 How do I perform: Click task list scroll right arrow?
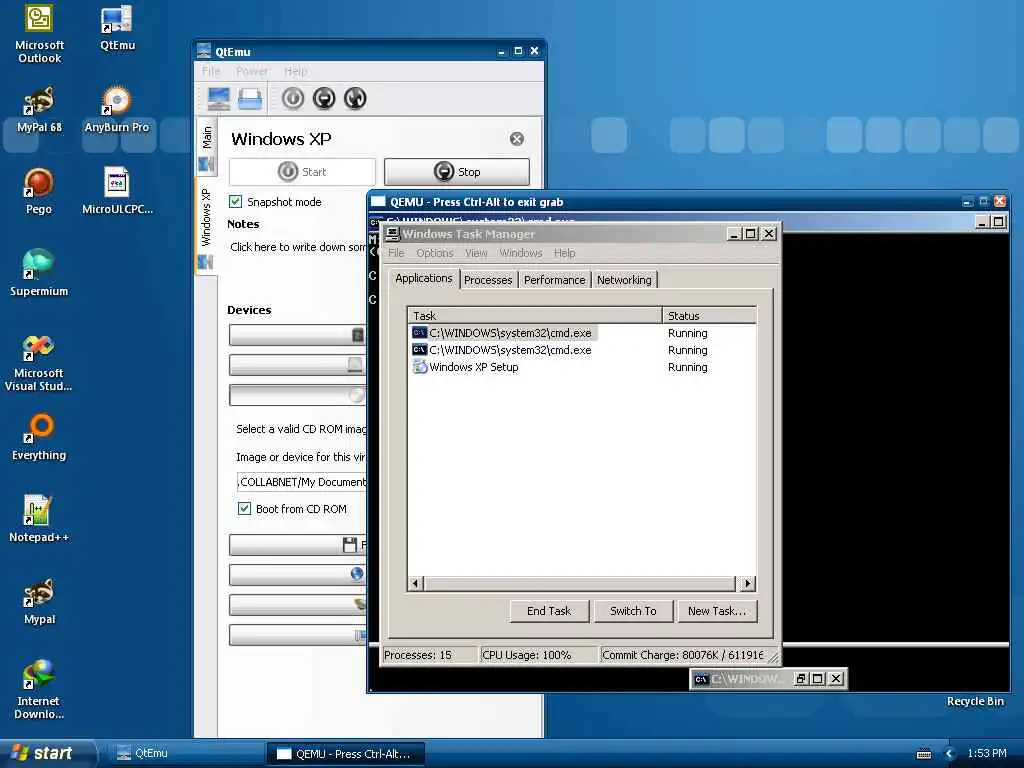pyautogui.click(x=748, y=584)
